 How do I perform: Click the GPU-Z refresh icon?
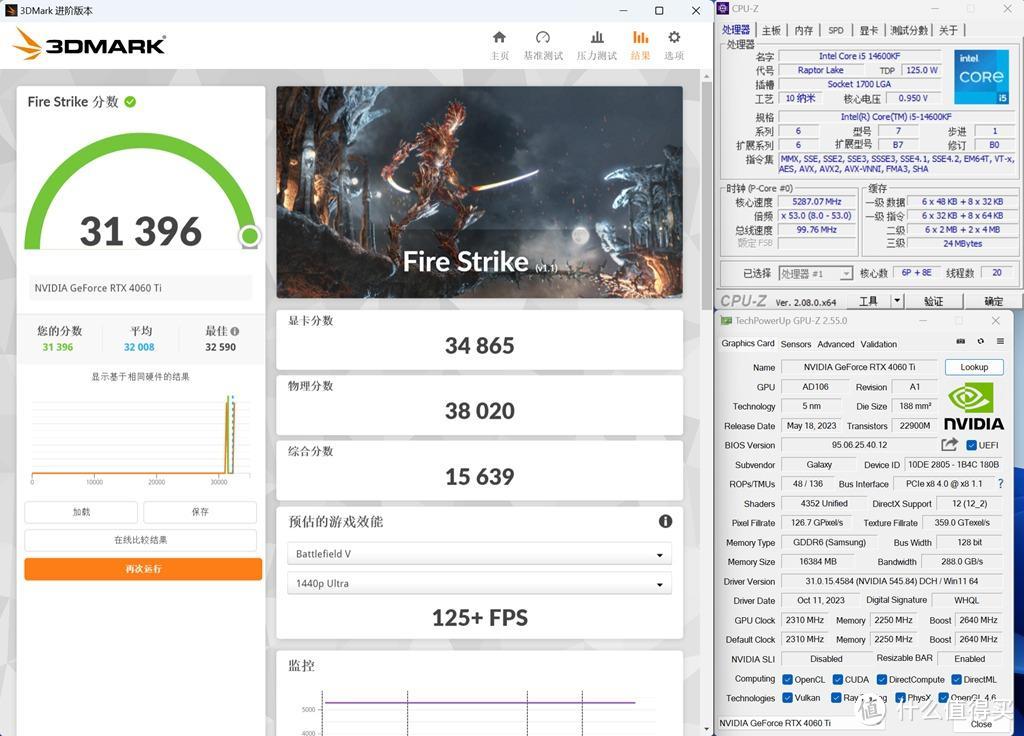coord(980,341)
